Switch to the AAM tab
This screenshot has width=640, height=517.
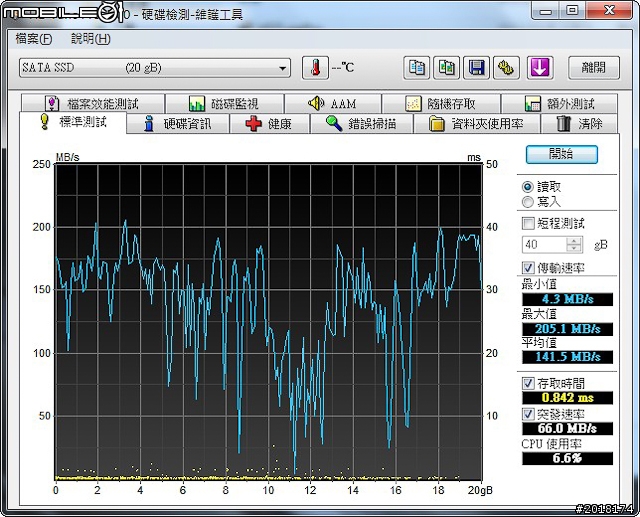pos(333,104)
